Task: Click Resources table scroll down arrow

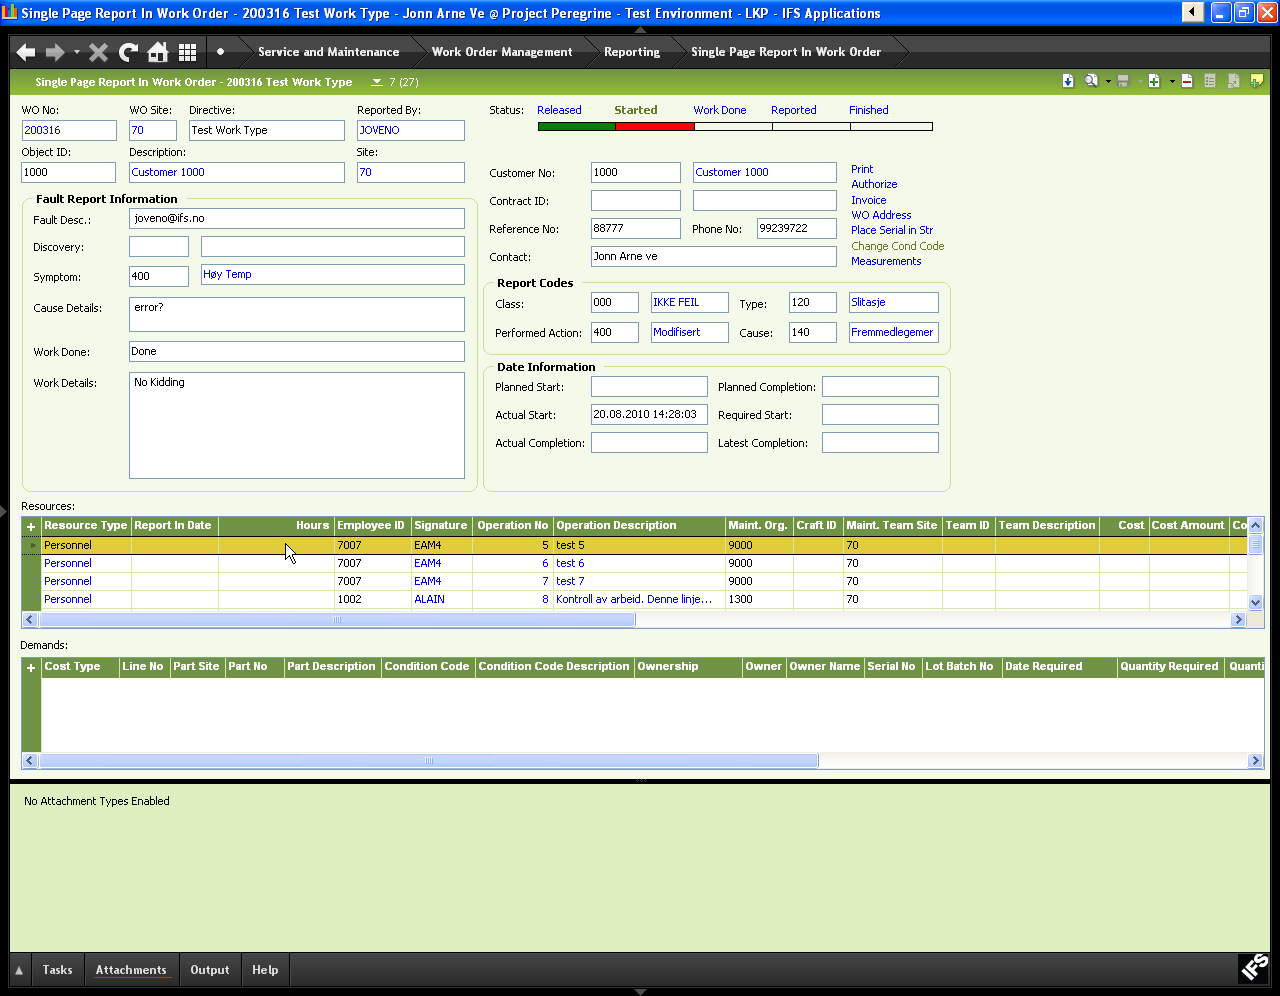Action: point(1256,603)
